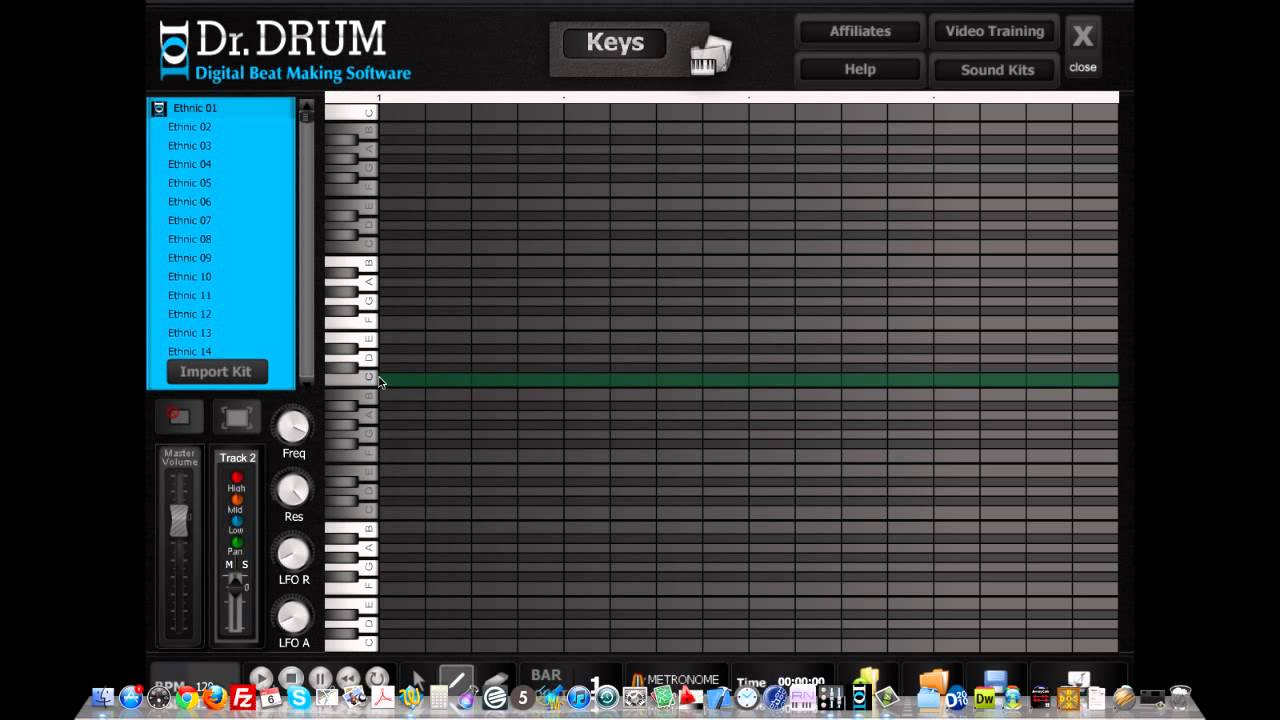1280x720 pixels.
Task: Solo Track 2 with the S button
Action: click(245, 565)
